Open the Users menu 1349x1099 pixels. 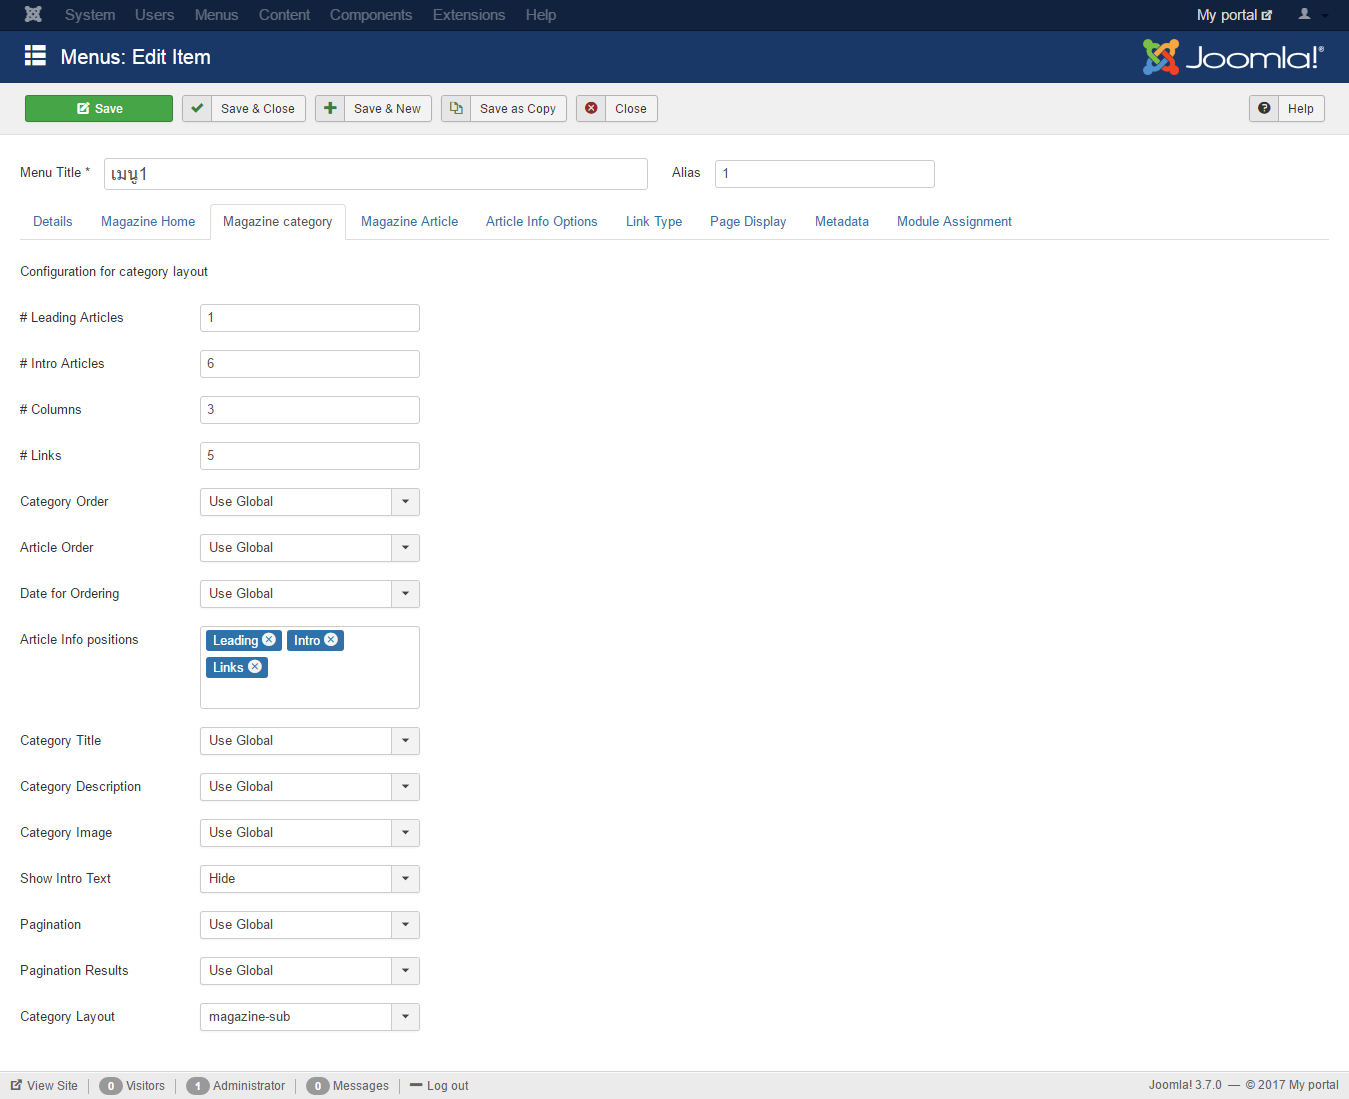click(x=155, y=15)
